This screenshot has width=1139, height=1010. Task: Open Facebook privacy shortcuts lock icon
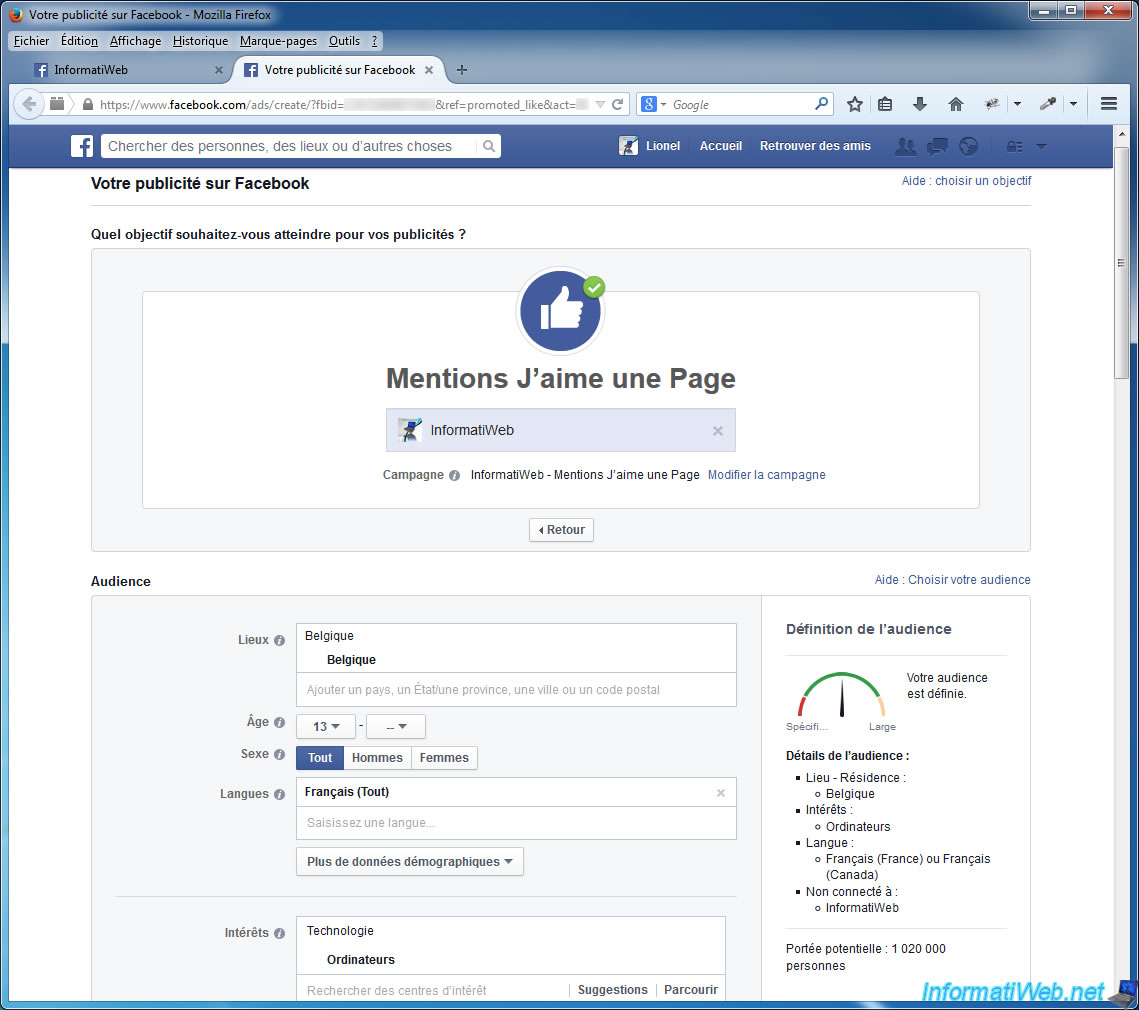[x=1015, y=147]
